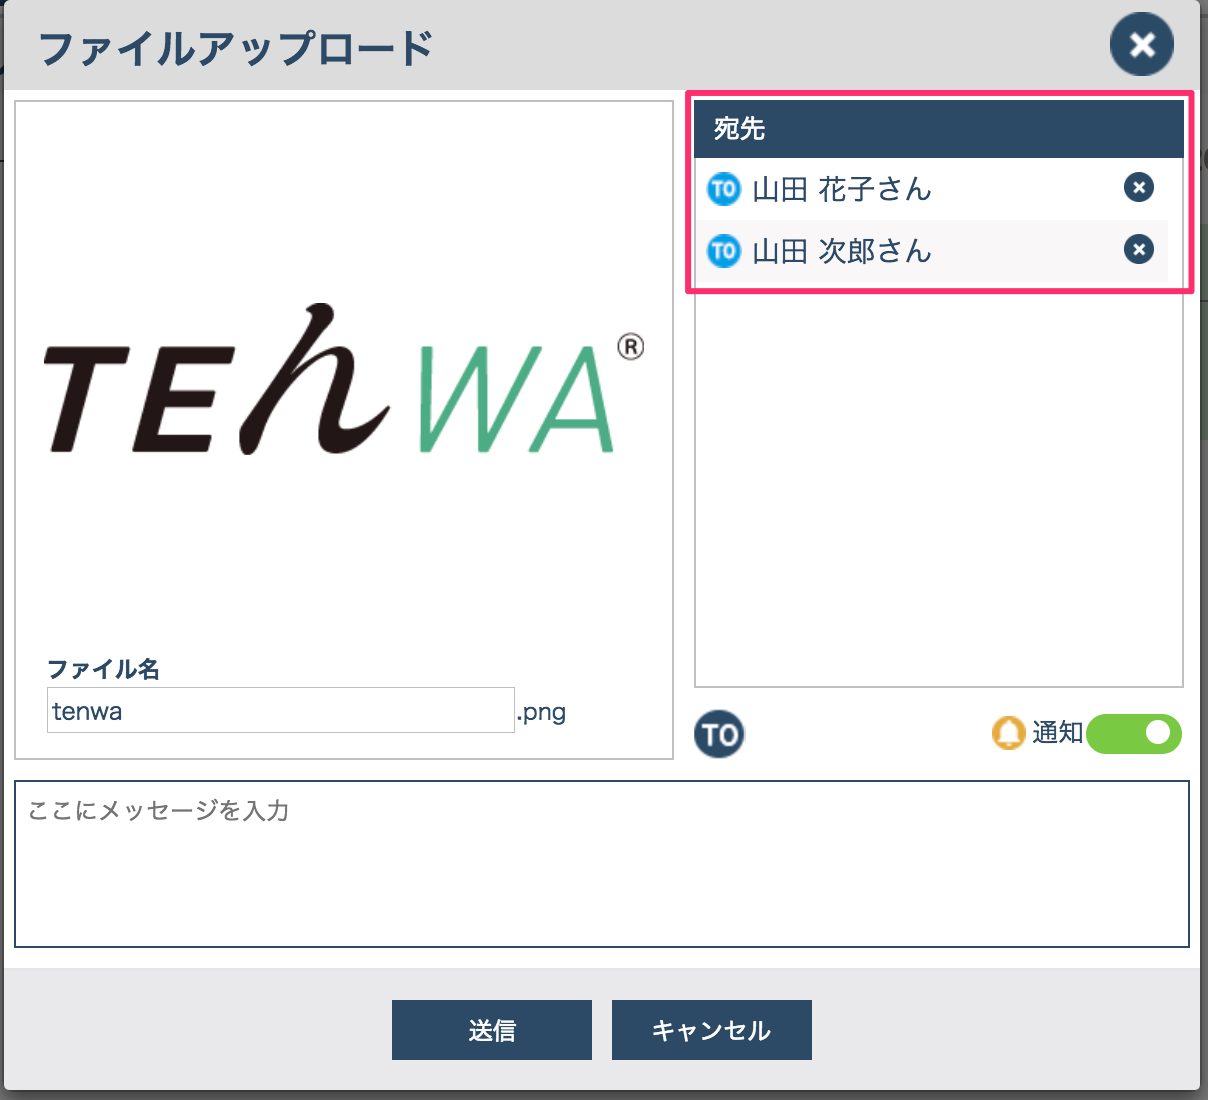Toggle the 通知 notification switch off
Image resolution: width=1208 pixels, height=1100 pixels.
[1134, 734]
